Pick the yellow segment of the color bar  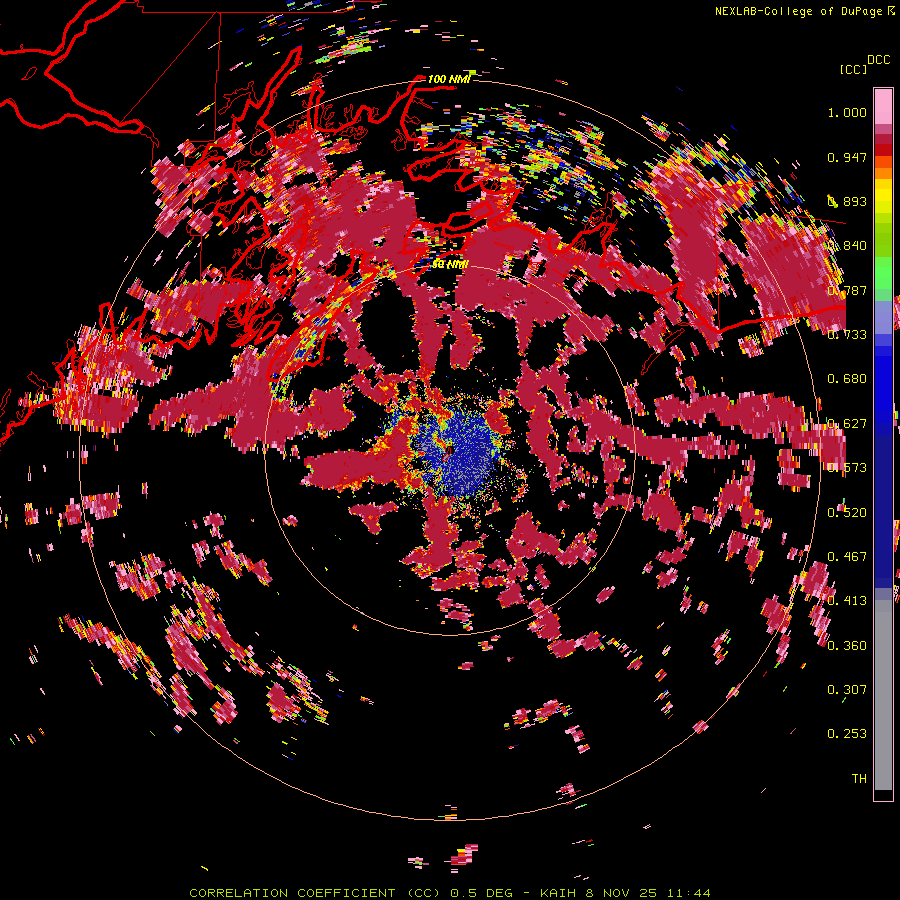point(883,196)
